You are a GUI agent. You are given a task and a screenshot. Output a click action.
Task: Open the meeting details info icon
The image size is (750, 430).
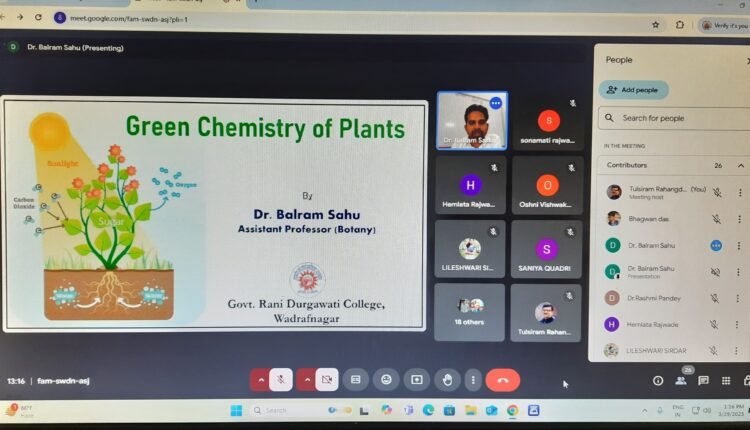pyautogui.click(x=658, y=380)
